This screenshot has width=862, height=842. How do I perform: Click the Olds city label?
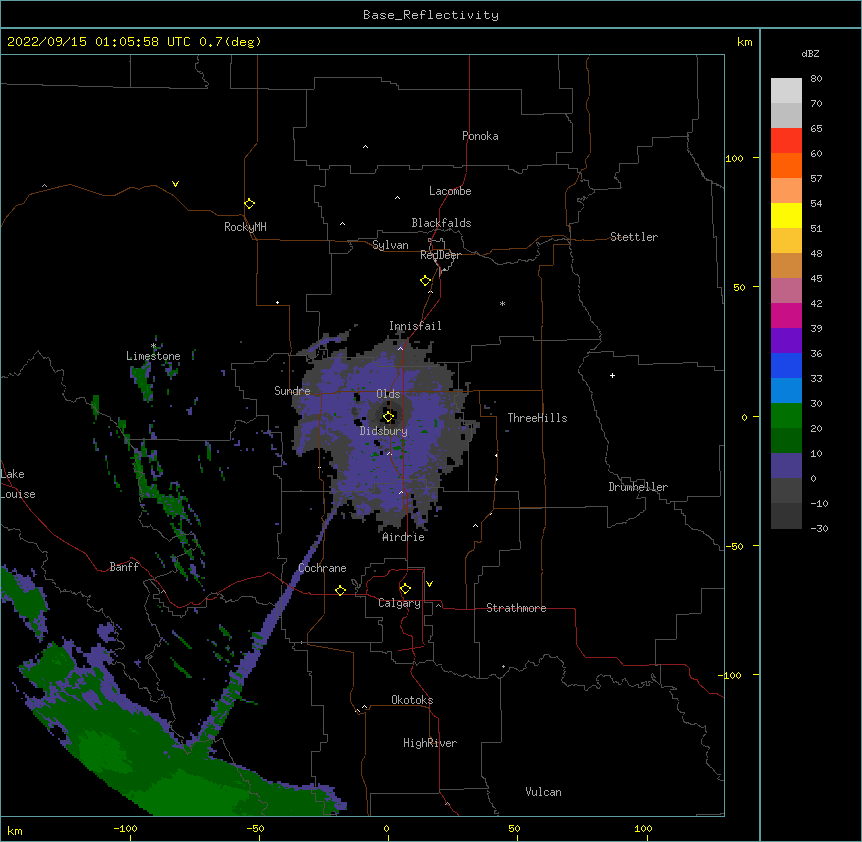[388, 394]
